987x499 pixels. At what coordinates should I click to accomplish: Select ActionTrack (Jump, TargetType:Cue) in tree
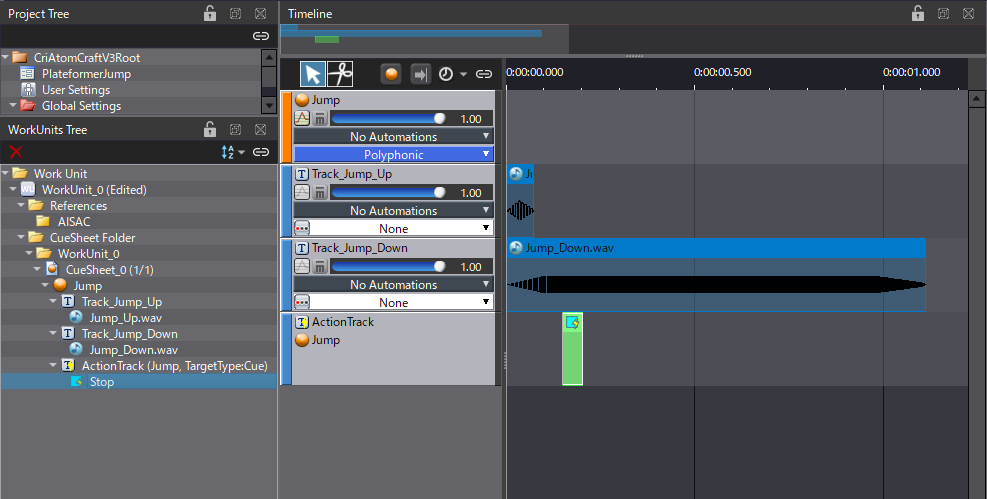pos(174,366)
